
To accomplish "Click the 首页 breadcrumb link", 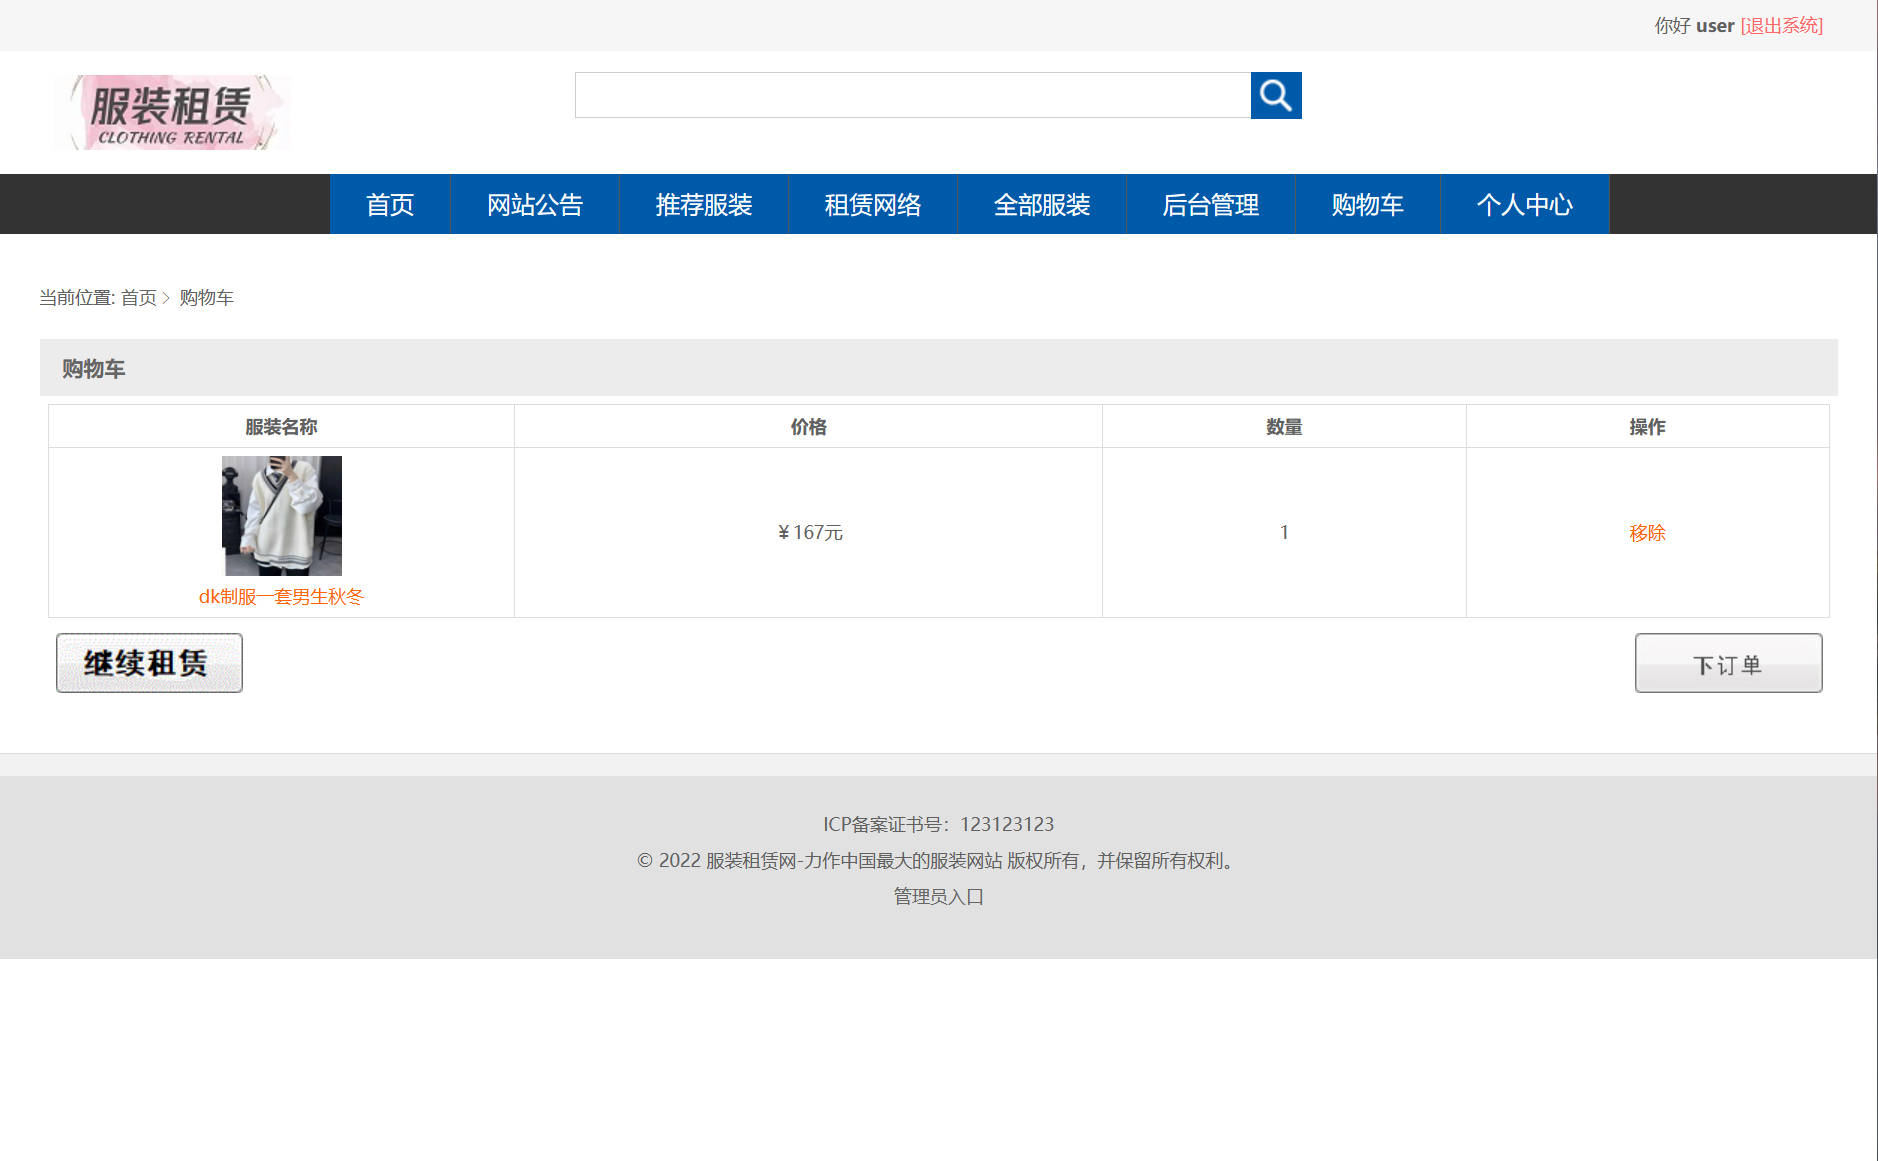I will 140,298.
